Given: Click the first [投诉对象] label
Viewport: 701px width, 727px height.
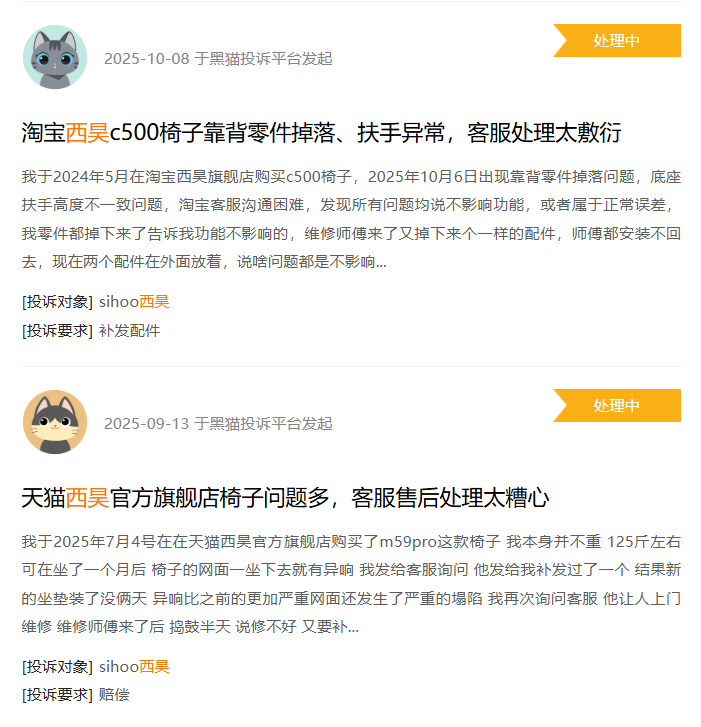Looking at the screenshot, I should coord(57,302).
